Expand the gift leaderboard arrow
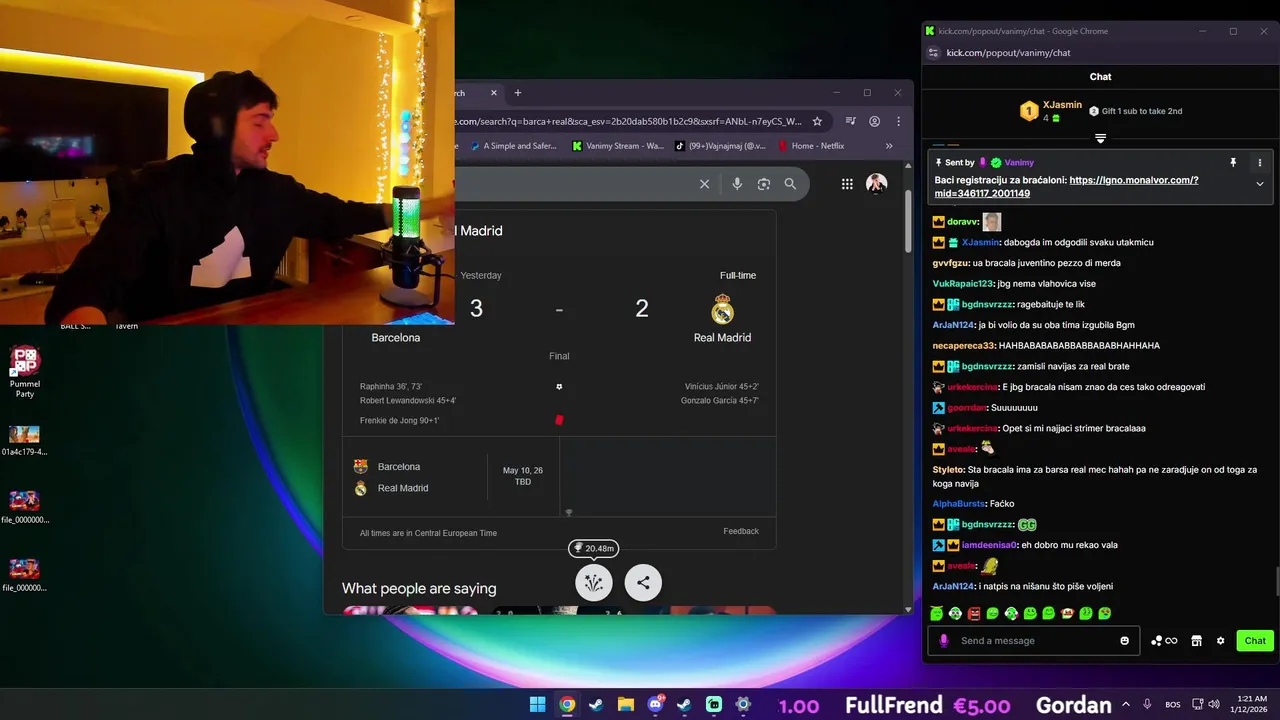This screenshot has height=720, width=1280. click(x=1100, y=138)
